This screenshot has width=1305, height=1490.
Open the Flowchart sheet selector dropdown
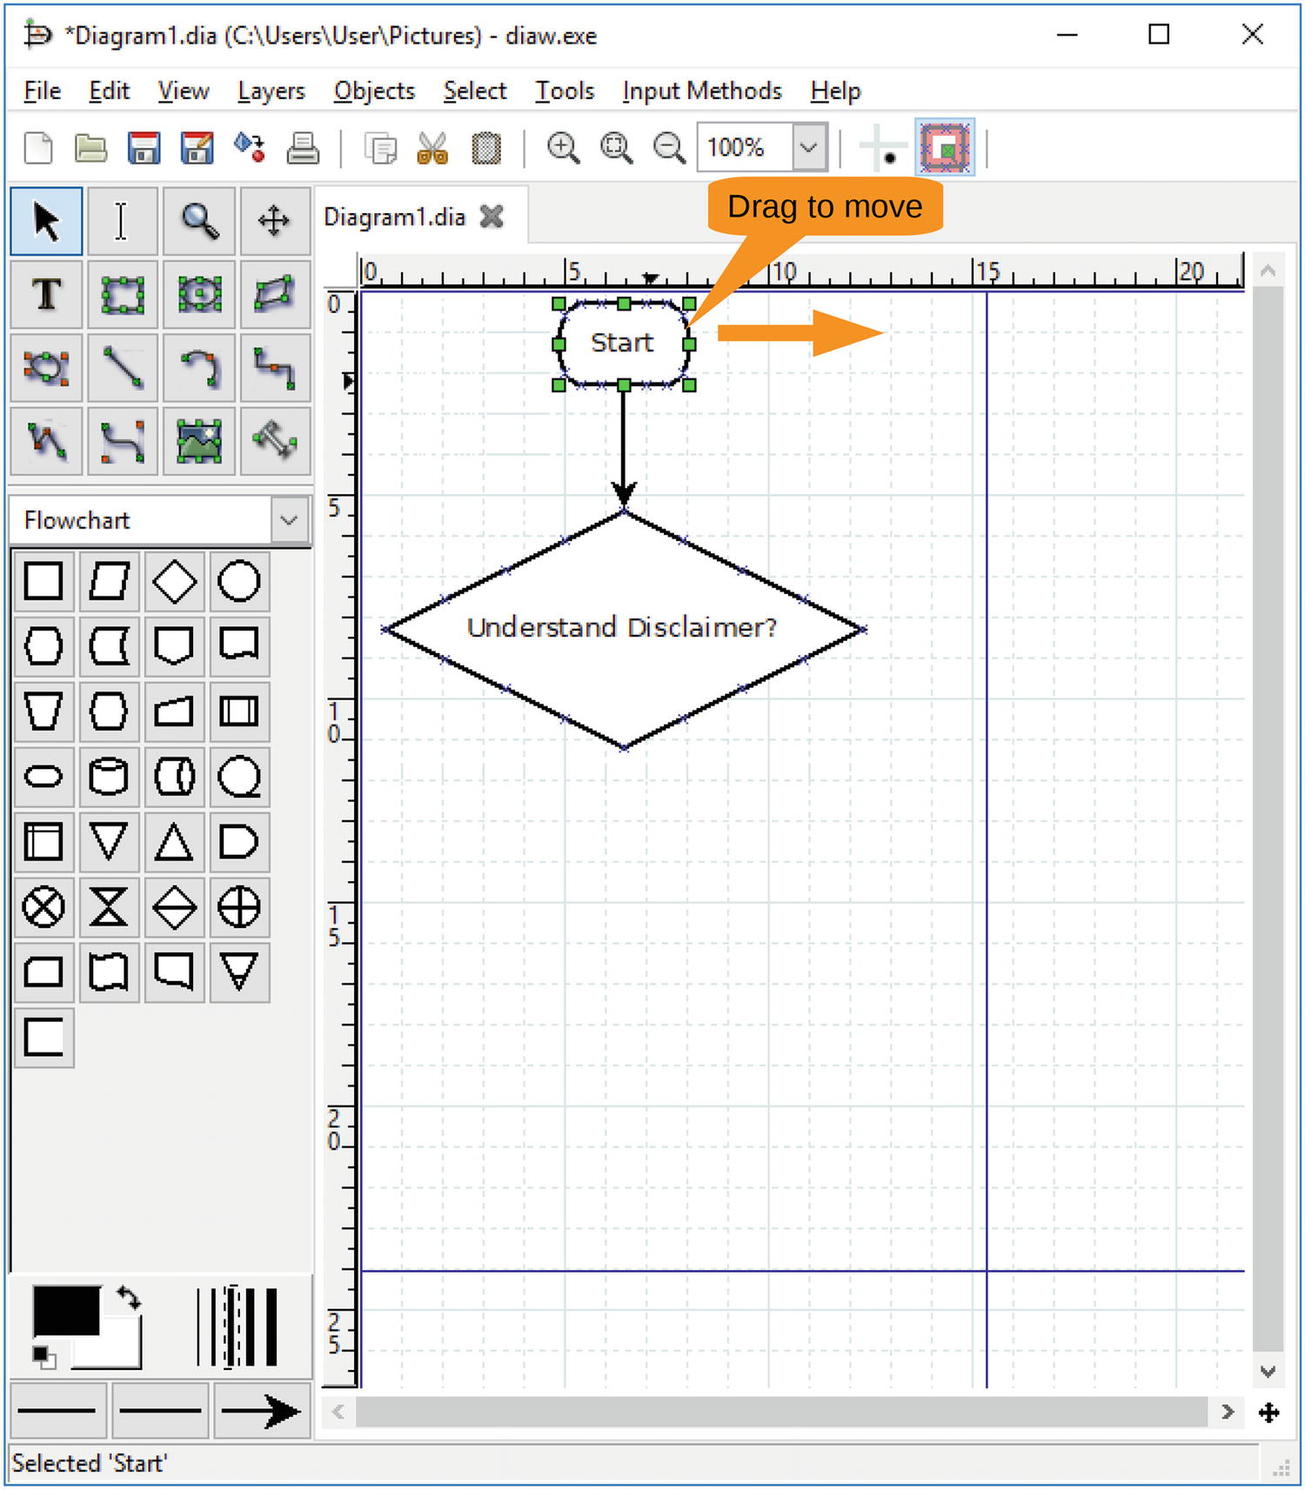tap(289, 520)
